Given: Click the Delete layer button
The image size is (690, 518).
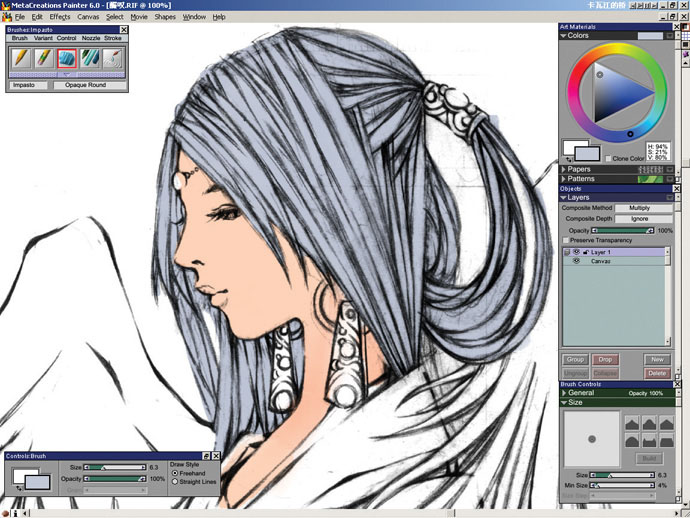Looking at the screenshot, I should point(657,373).
